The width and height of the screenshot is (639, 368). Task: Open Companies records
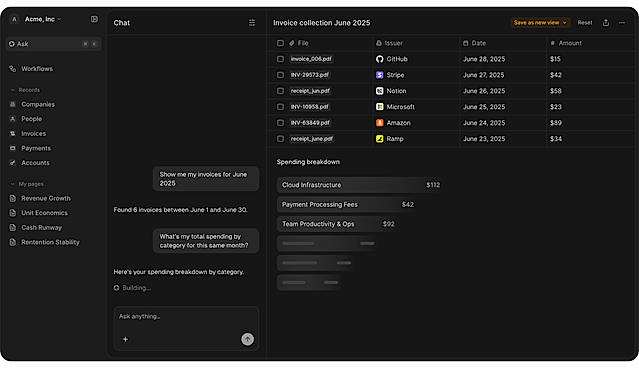pos(38,104)
